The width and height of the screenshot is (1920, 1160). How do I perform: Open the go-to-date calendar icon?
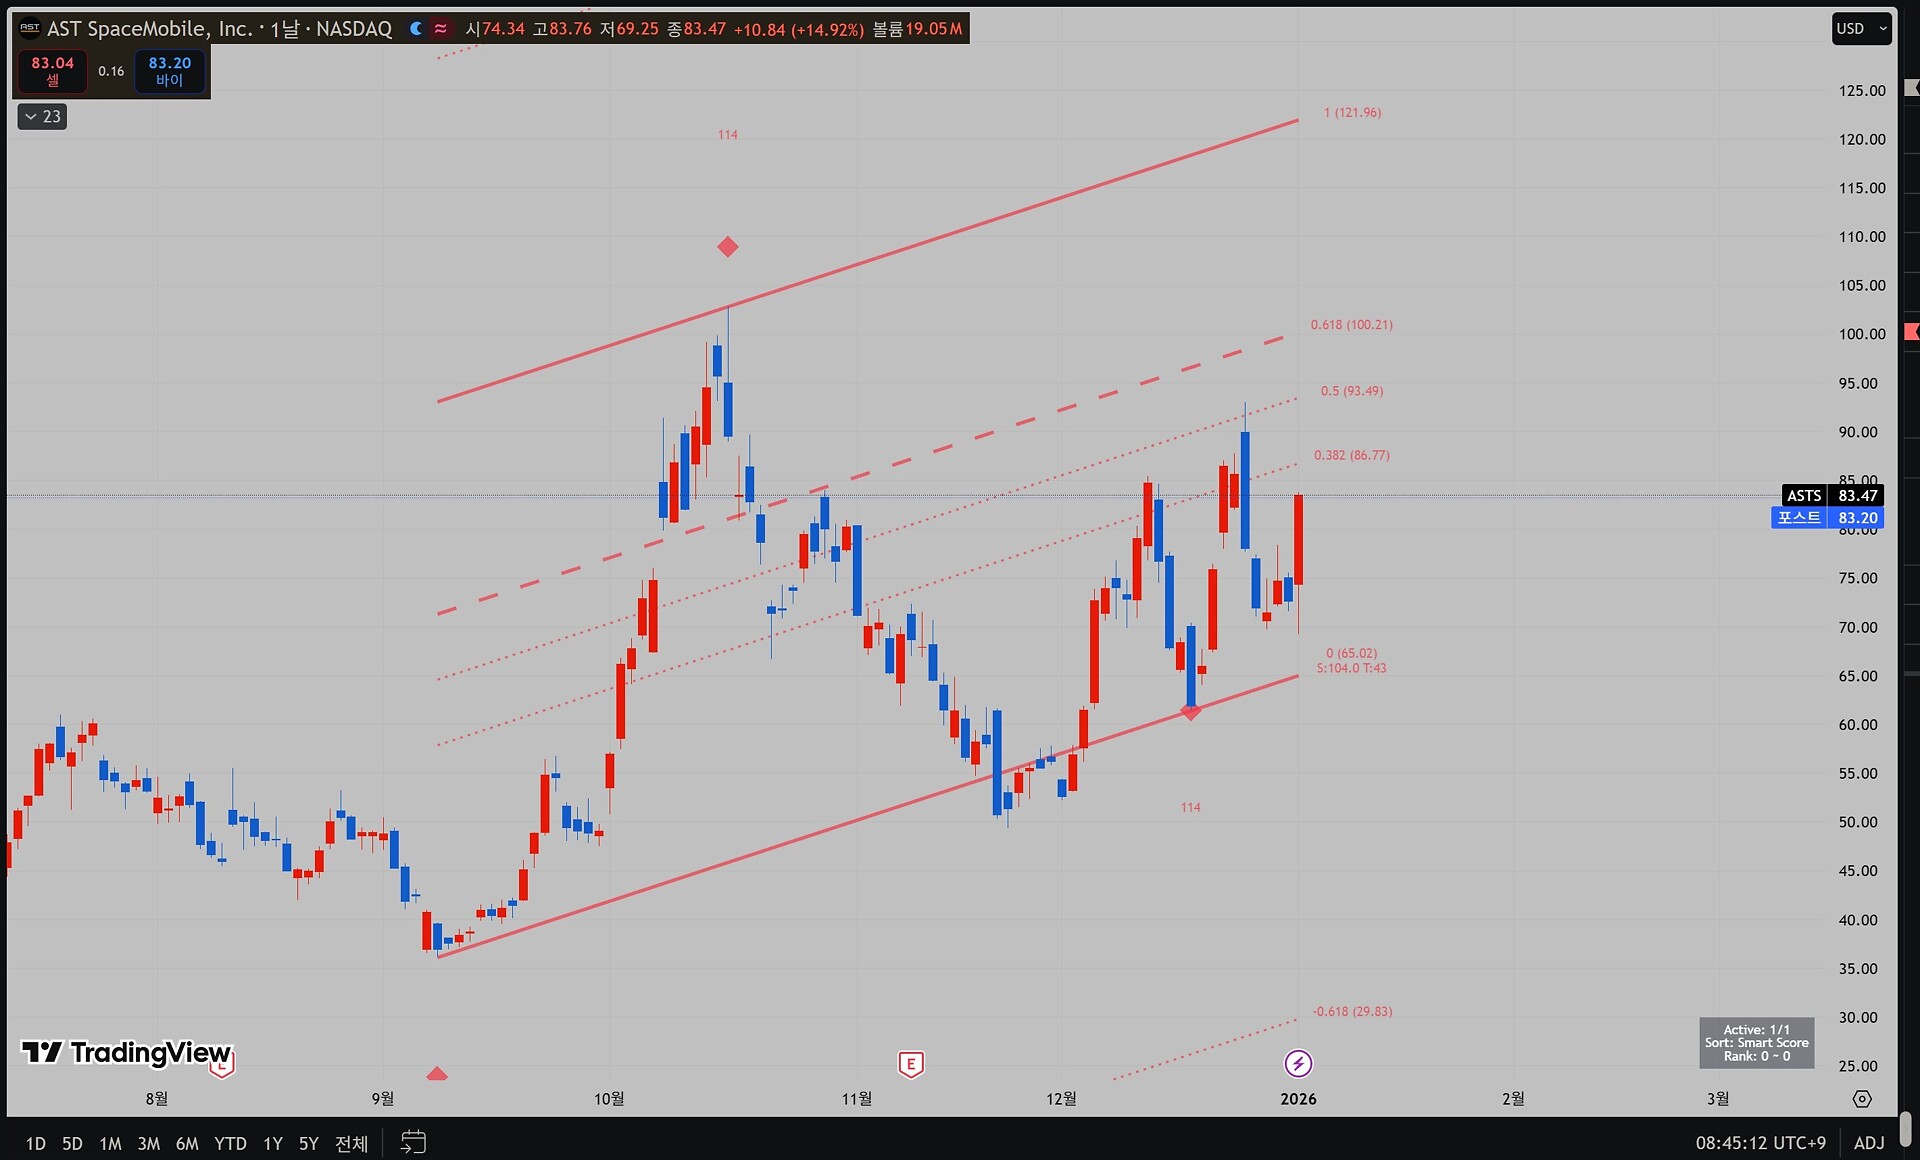(413, 1141)
